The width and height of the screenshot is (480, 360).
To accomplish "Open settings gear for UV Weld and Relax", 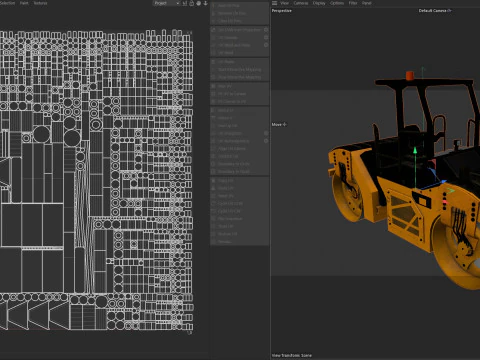I will [266, 45].
